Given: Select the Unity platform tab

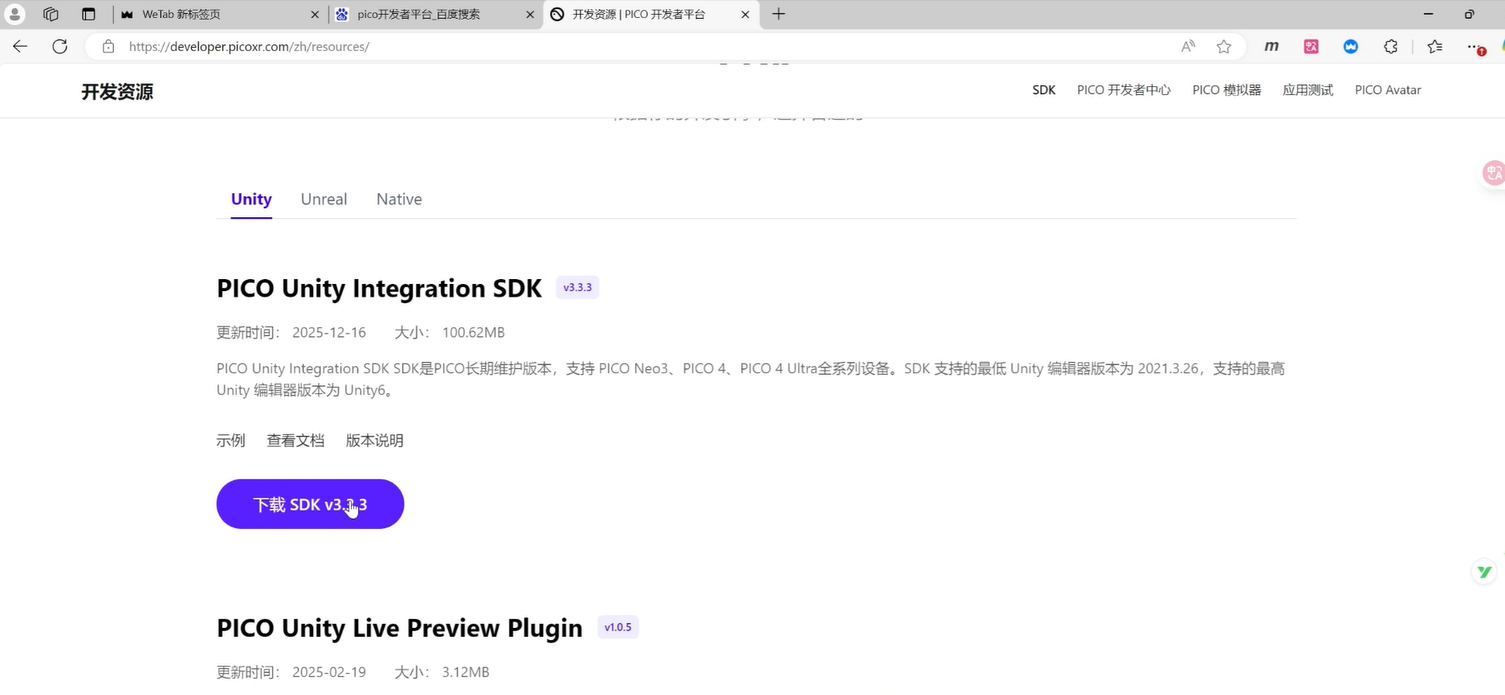Looking at the screenshot, I should click(x=251, y=199).
